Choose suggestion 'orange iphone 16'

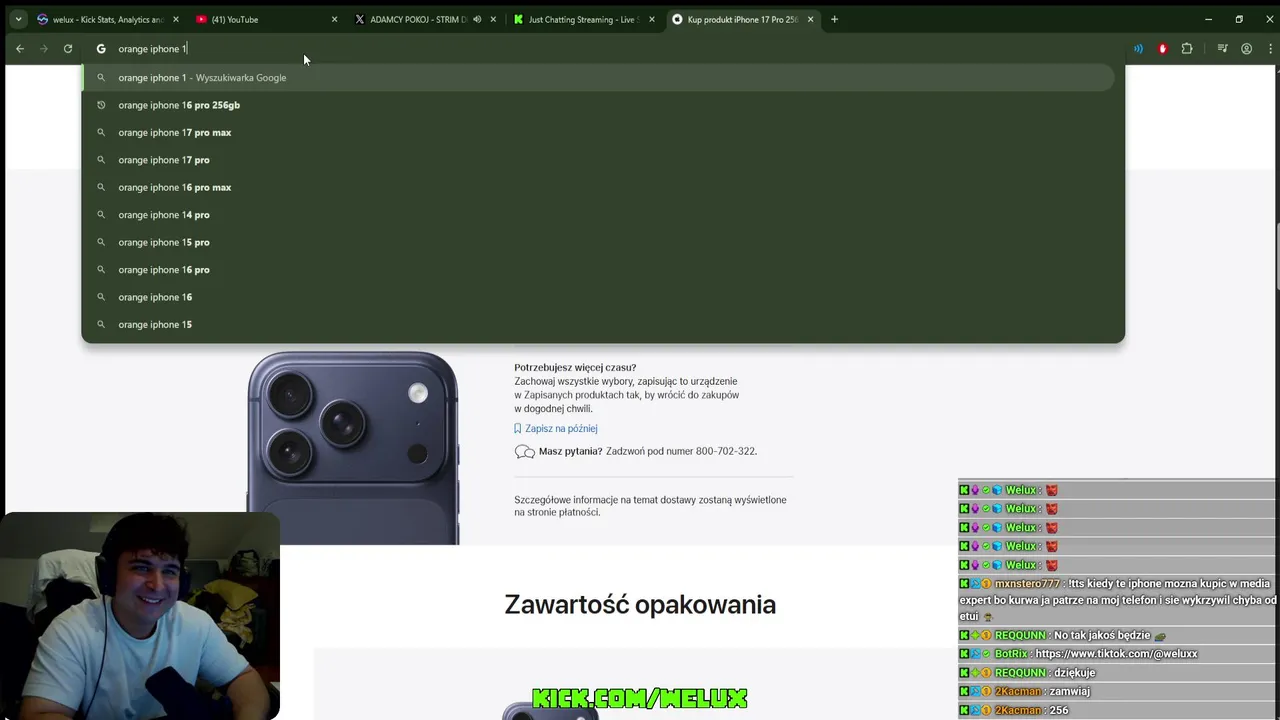click(598, 297)
